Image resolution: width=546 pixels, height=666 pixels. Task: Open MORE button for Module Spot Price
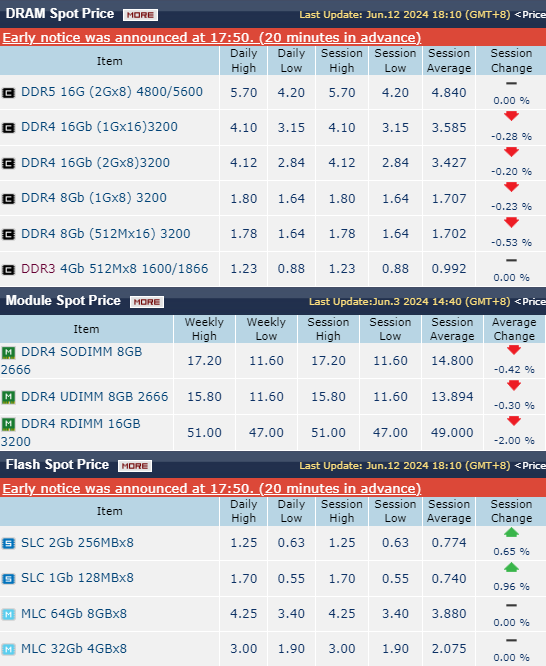pos(147,302)
